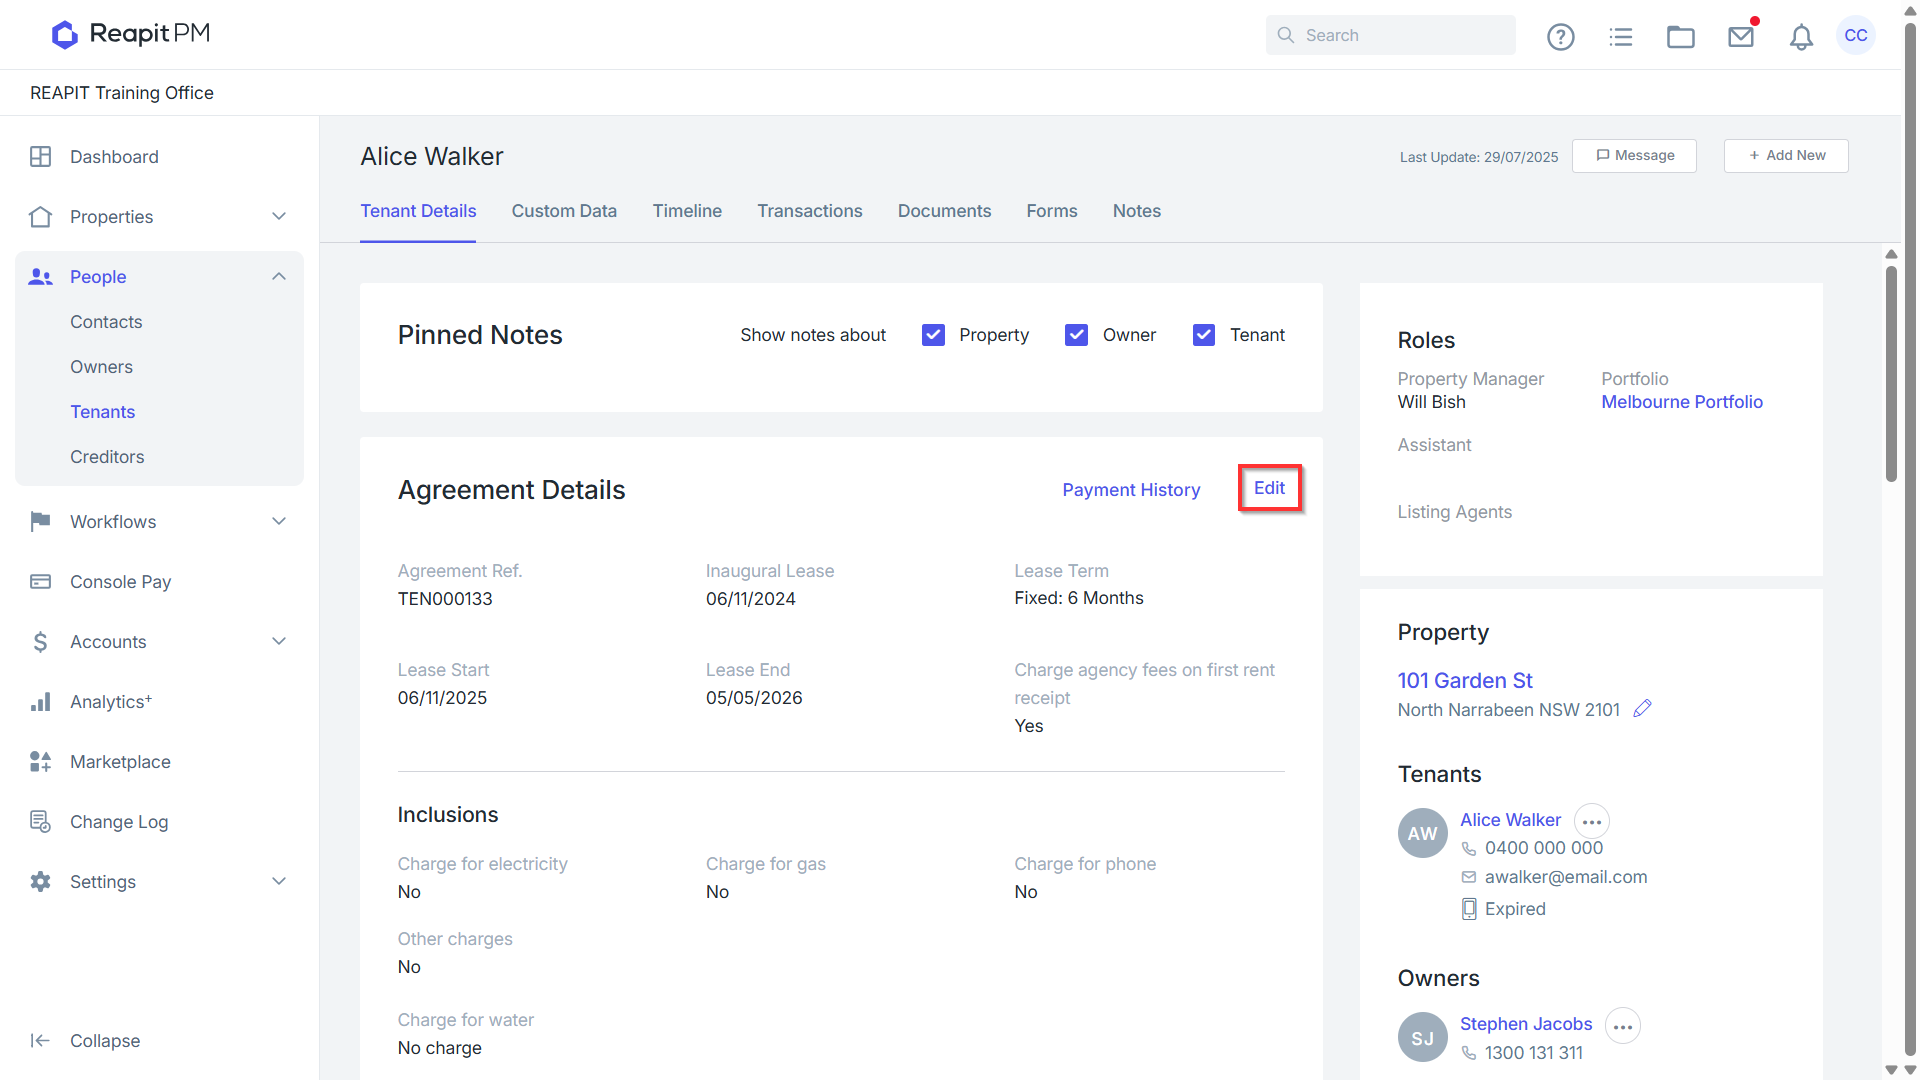Switch to the Timeline tab

click(687, 211)
